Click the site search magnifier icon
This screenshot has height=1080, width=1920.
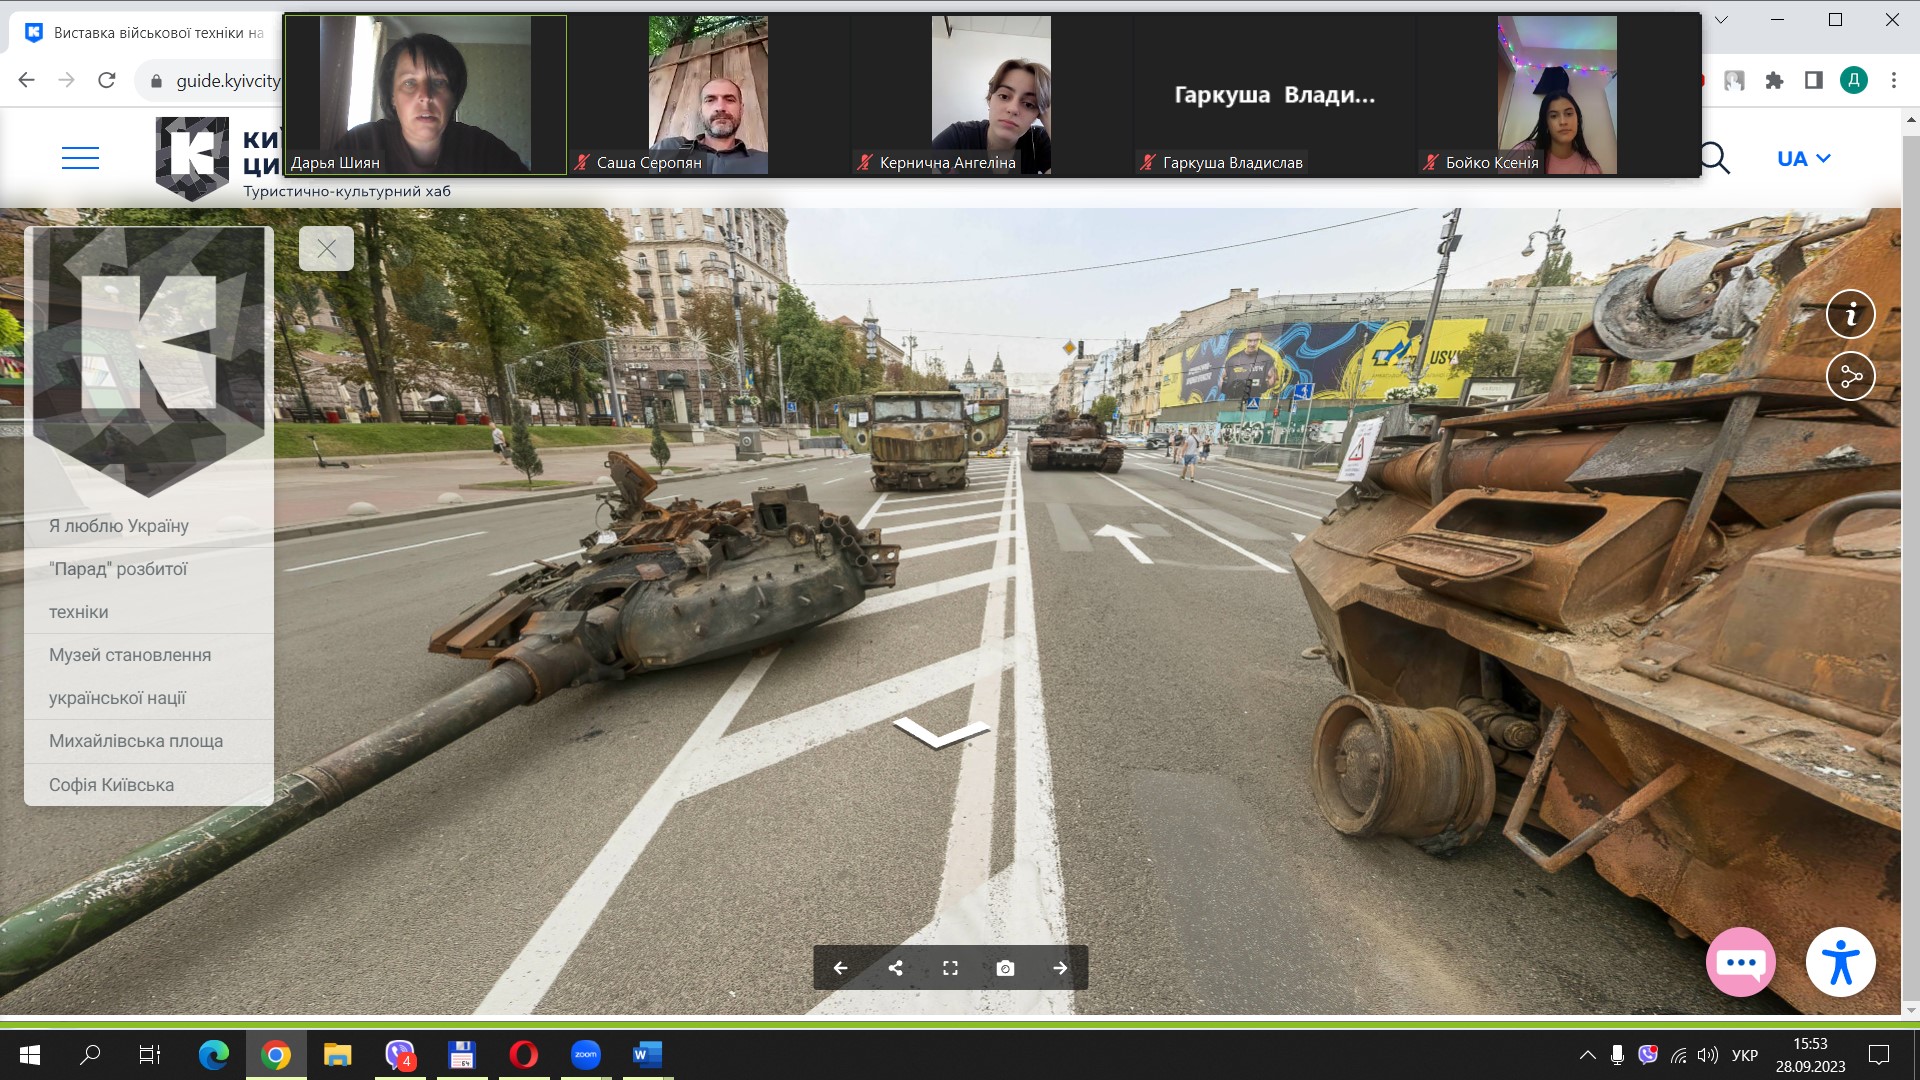click(1715, 158)
